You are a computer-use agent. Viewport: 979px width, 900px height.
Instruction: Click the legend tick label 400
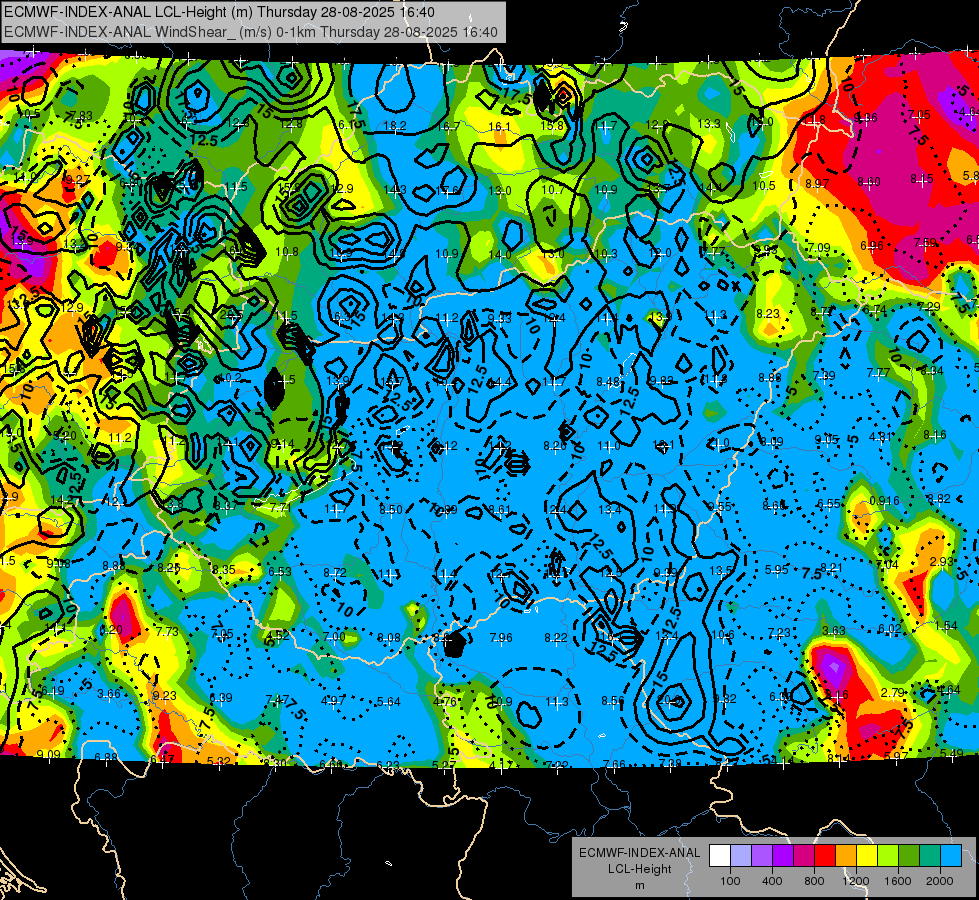(x=772, y=881)
